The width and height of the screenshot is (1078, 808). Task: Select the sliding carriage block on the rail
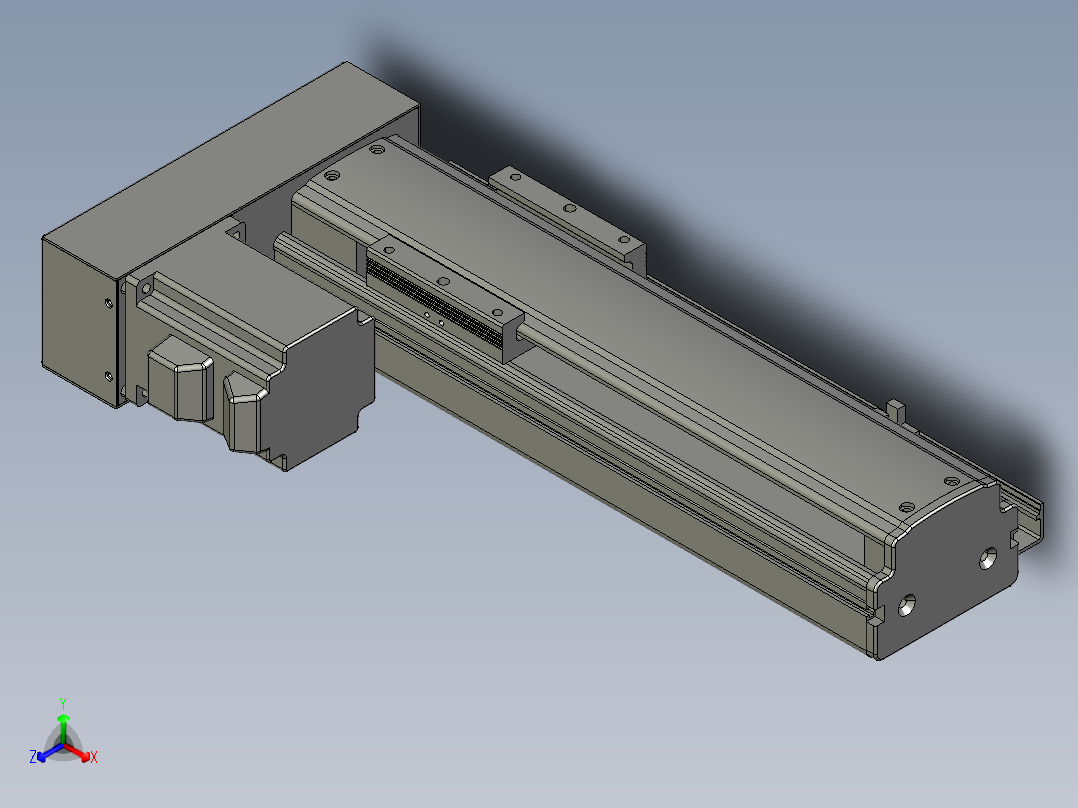click(447, 299)
